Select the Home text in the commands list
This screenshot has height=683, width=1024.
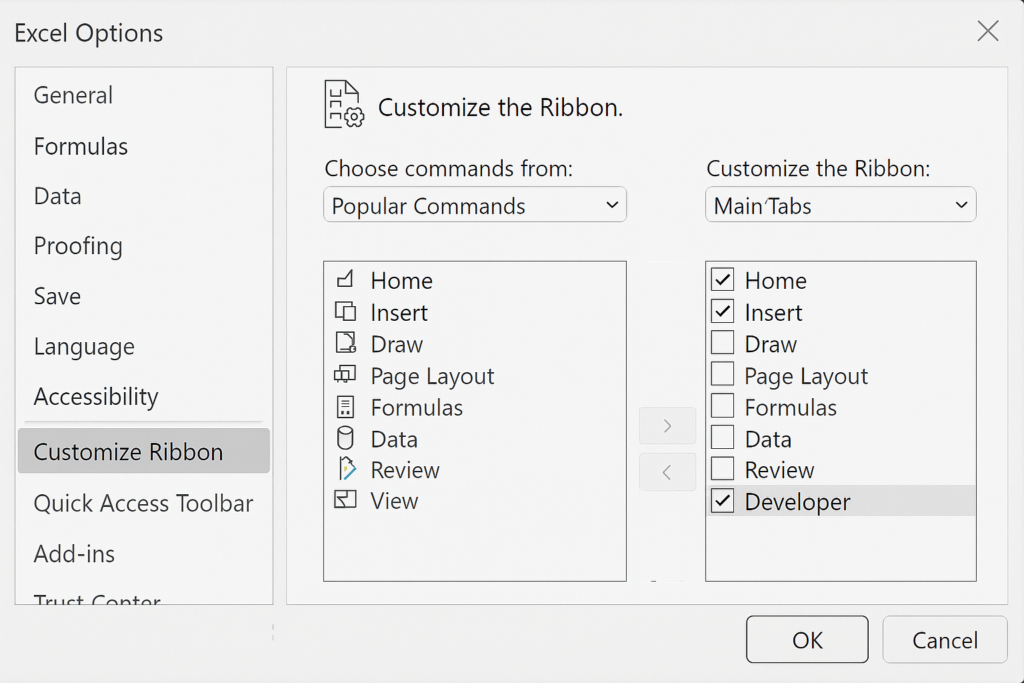402,280
